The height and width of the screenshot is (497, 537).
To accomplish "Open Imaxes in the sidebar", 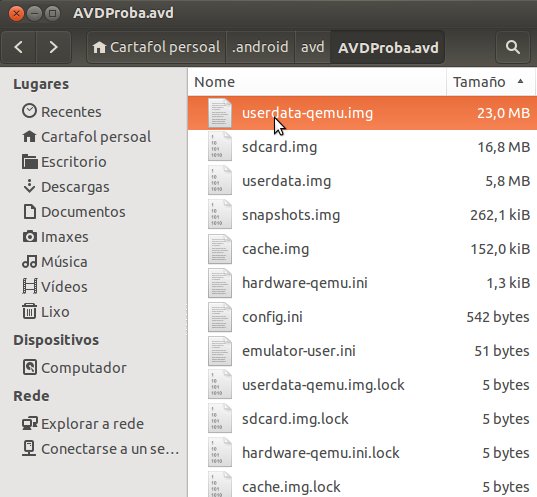I will (x=65, y=237).
